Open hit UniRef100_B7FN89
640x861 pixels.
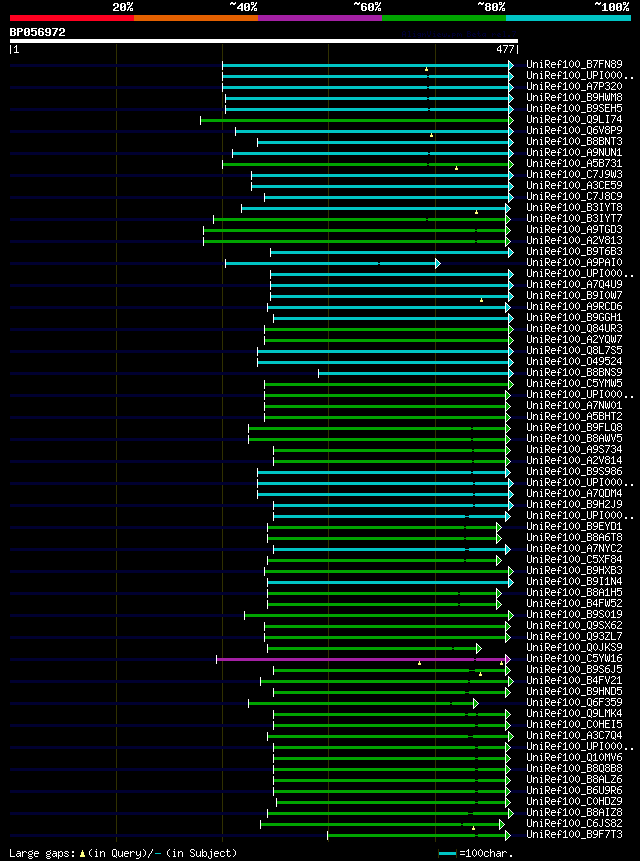[574, 64]
